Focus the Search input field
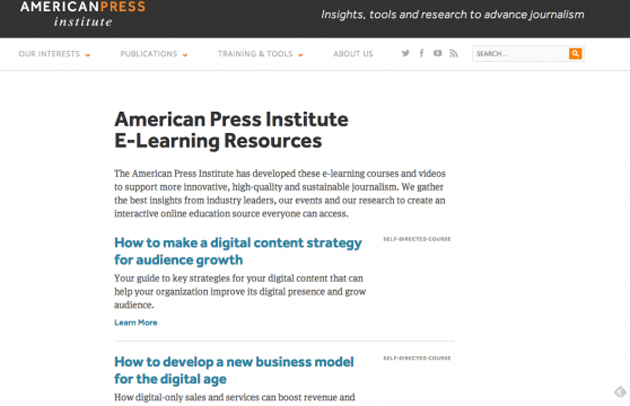630x406 pixels. [520, 53]
